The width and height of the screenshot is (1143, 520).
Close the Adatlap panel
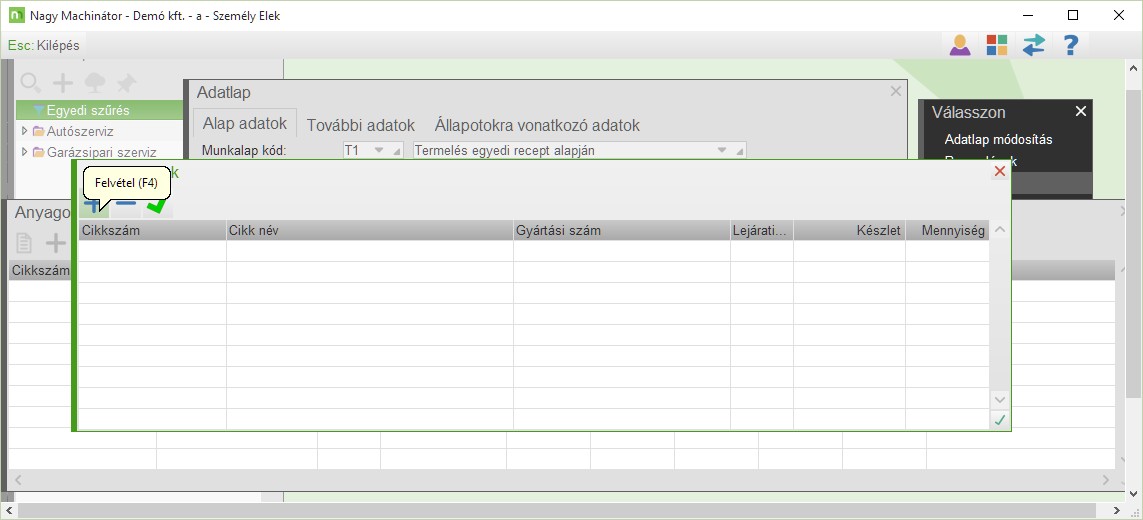(896, 91)
